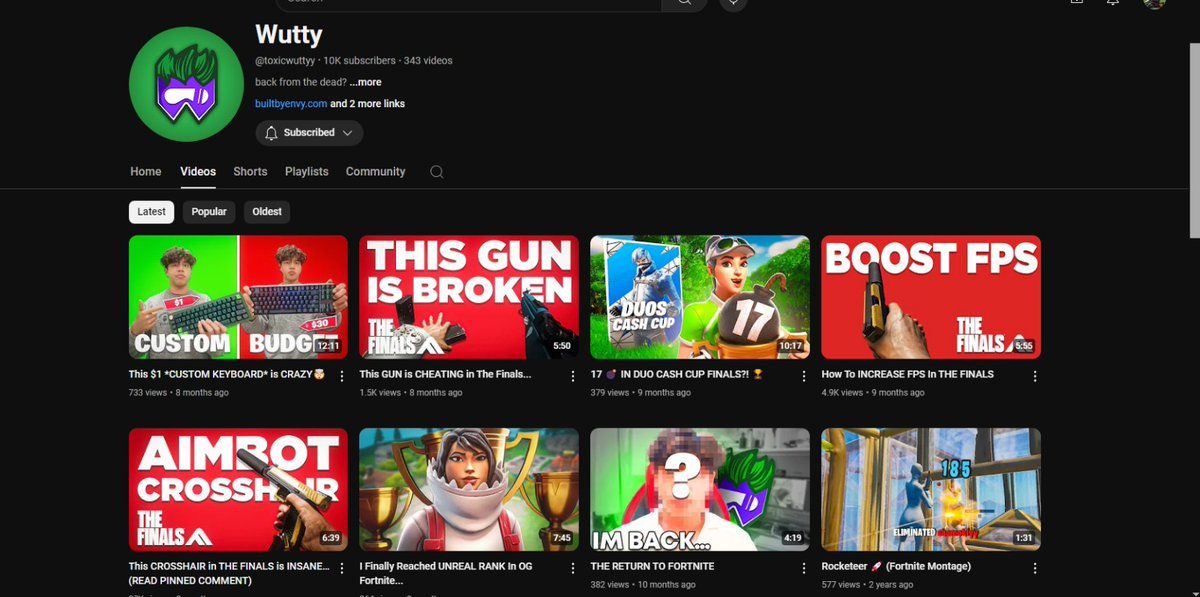
Task: Click '577 views · 2 years ago'
Action: tap(866, 585)
